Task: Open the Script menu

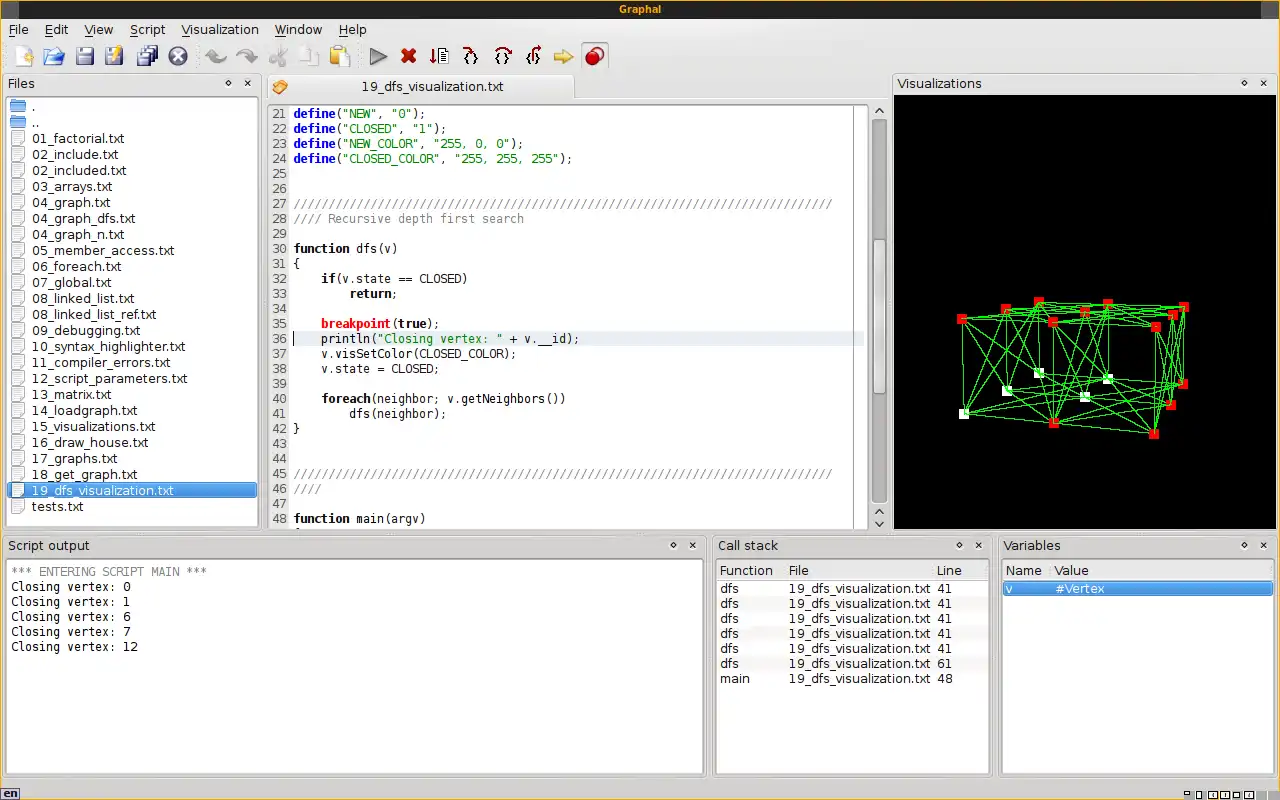Action: 147,30
